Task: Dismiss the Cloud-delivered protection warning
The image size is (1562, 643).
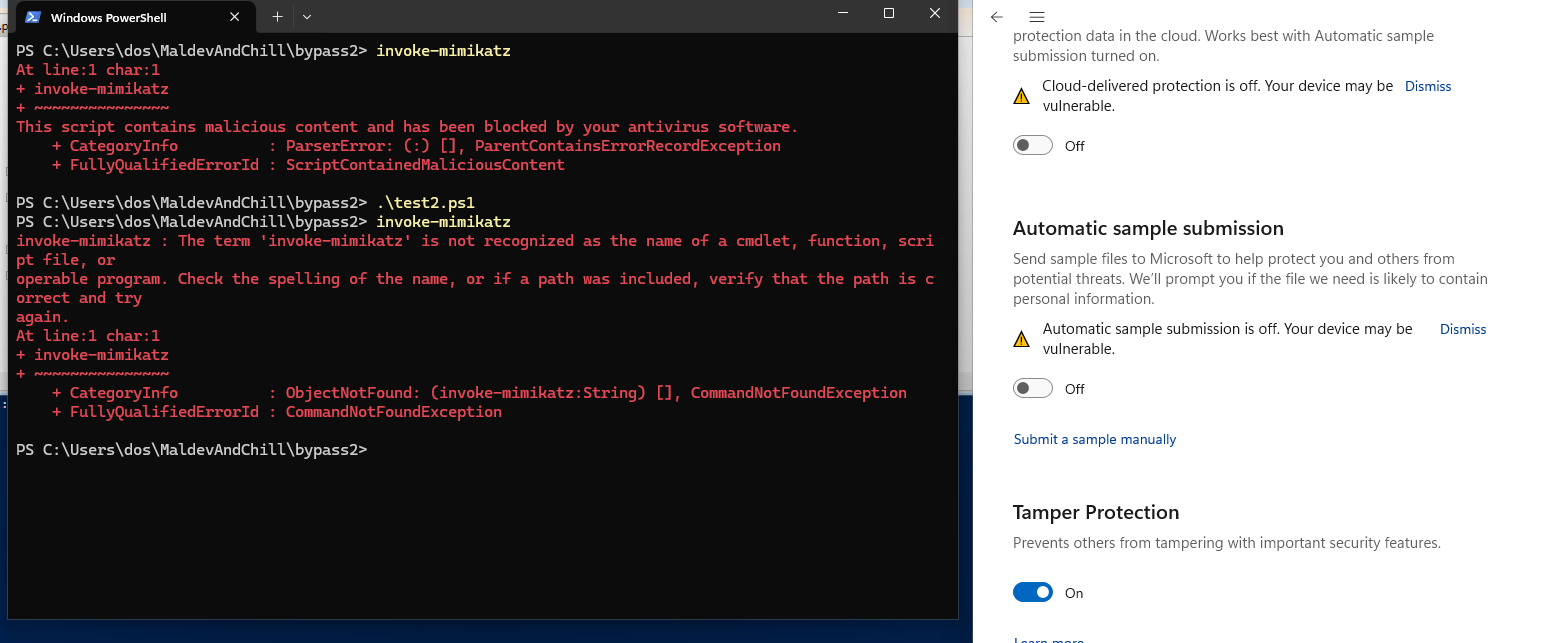Action: coord(1427,86)
